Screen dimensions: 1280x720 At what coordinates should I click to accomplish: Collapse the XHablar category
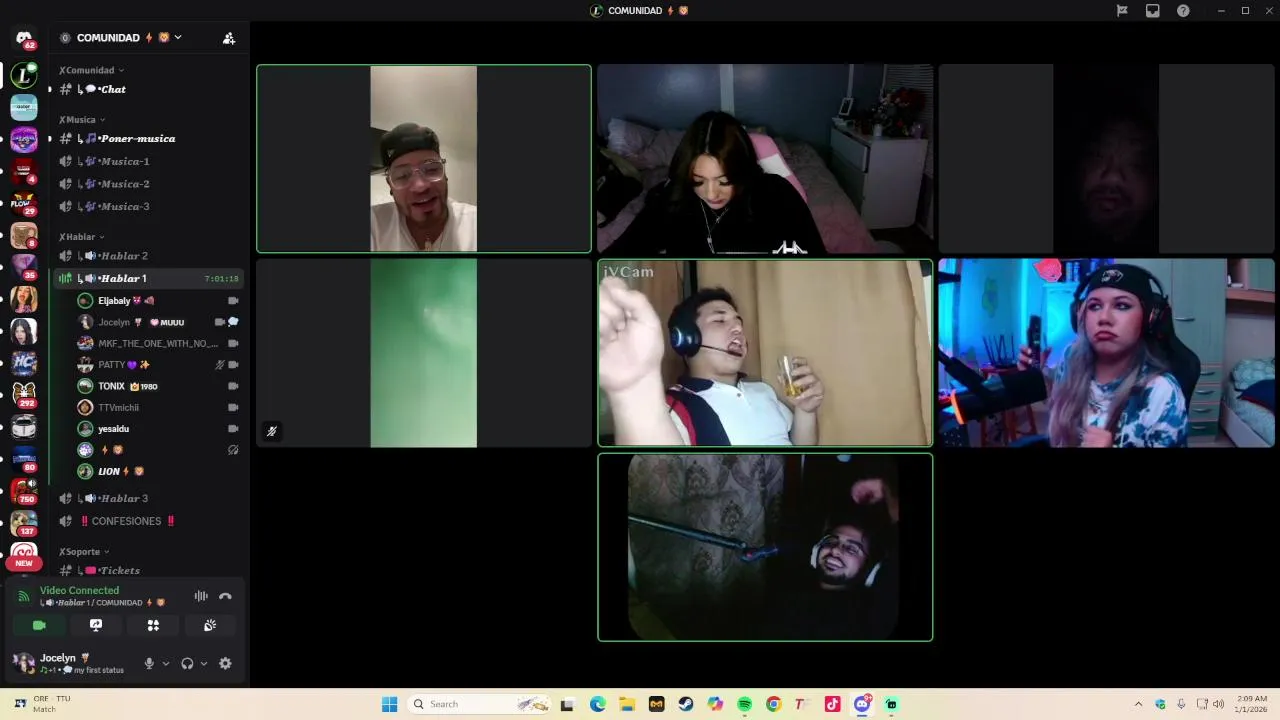82,237
